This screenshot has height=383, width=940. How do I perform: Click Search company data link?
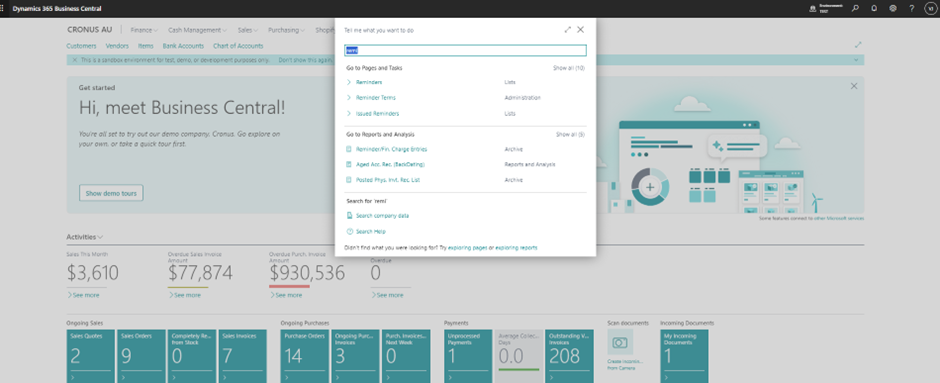pyautogui.click(x=382, y=215)
